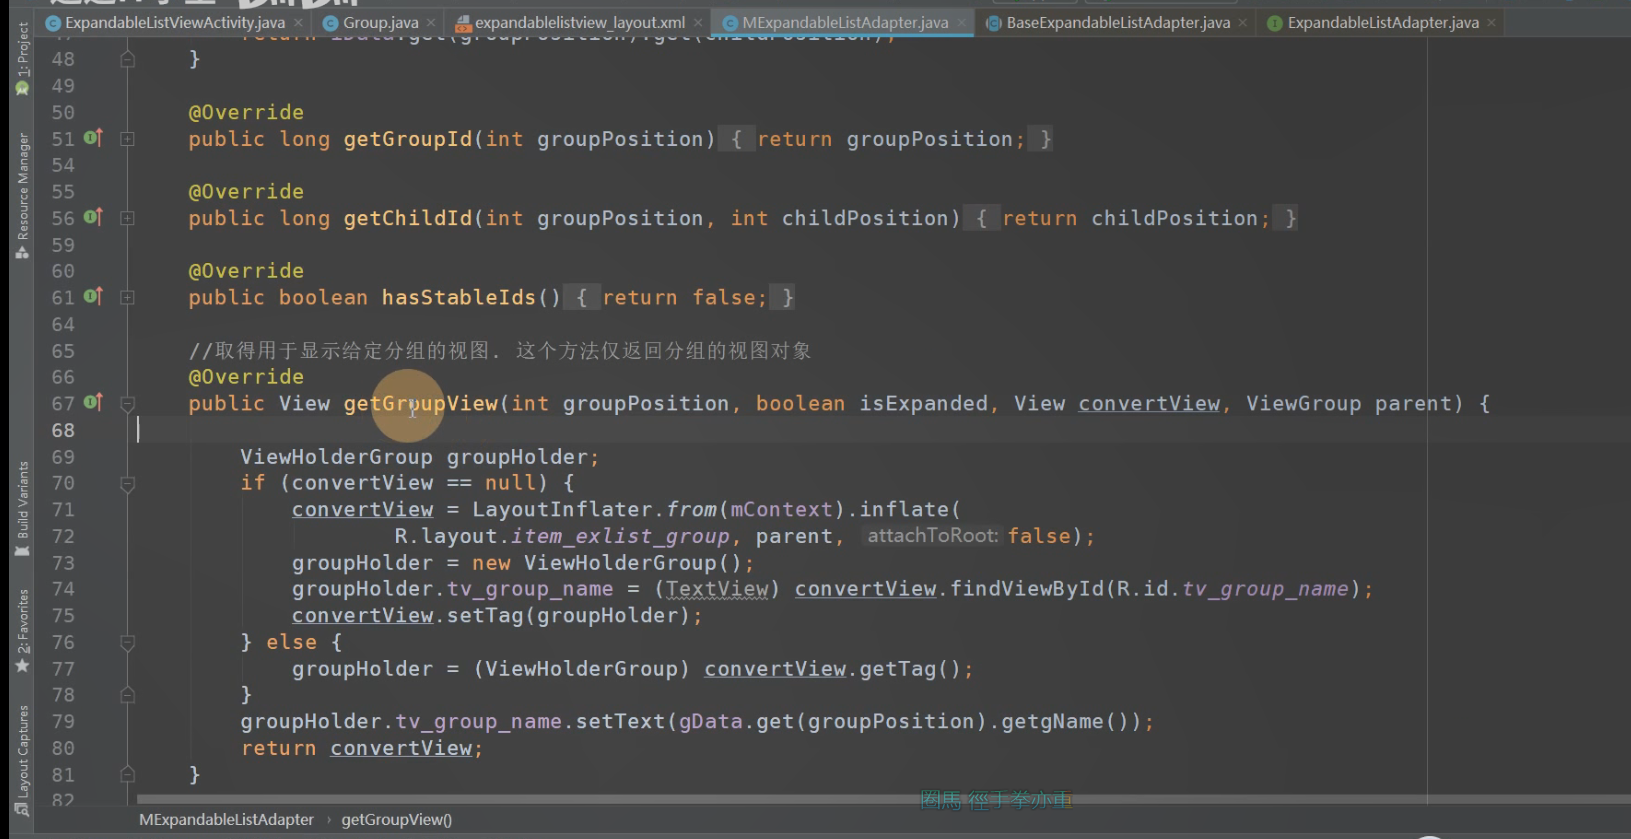
Task: Click hasStableIds method name
Action: (x=459, y=297)
